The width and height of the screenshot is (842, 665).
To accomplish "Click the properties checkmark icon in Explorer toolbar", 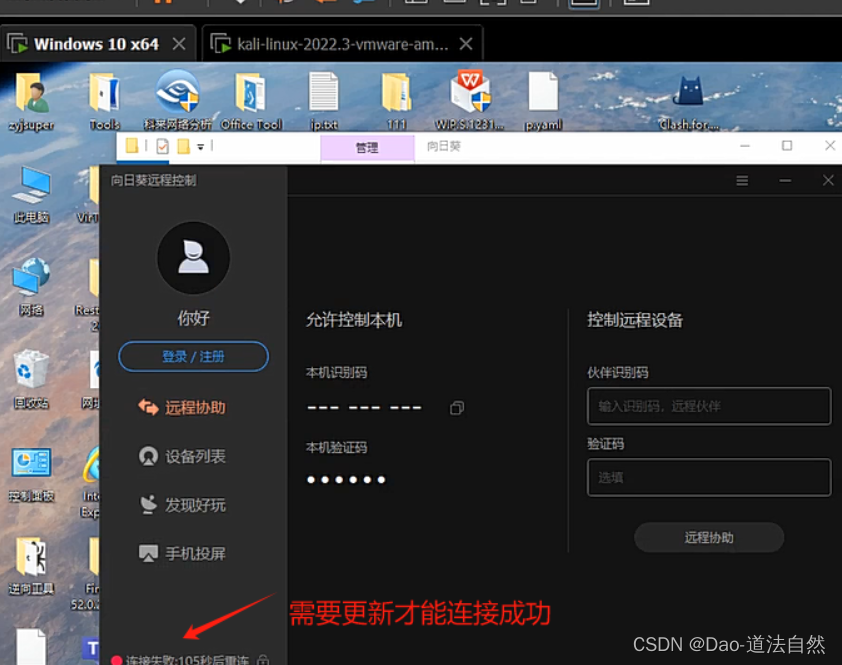I will pos(162,146).
